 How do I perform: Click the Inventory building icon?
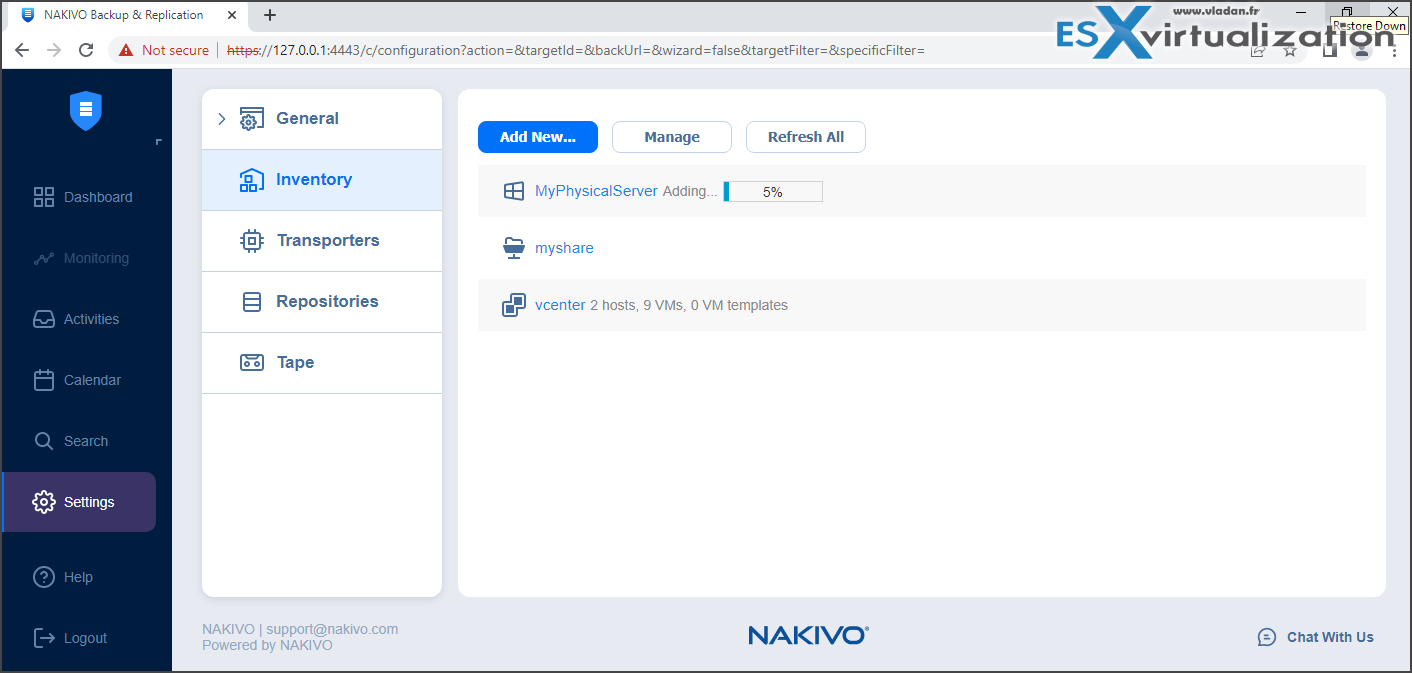coord(251,180)
